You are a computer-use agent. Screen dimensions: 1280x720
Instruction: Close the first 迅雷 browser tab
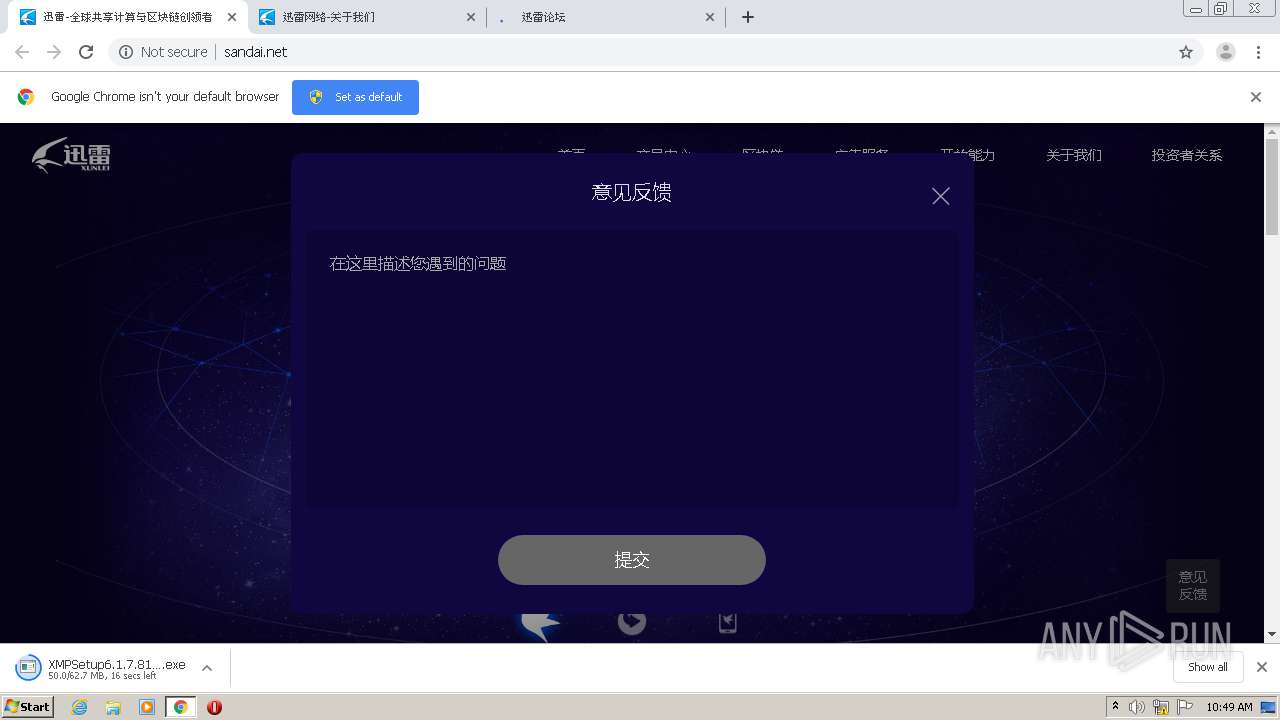[x=232, y=17]
